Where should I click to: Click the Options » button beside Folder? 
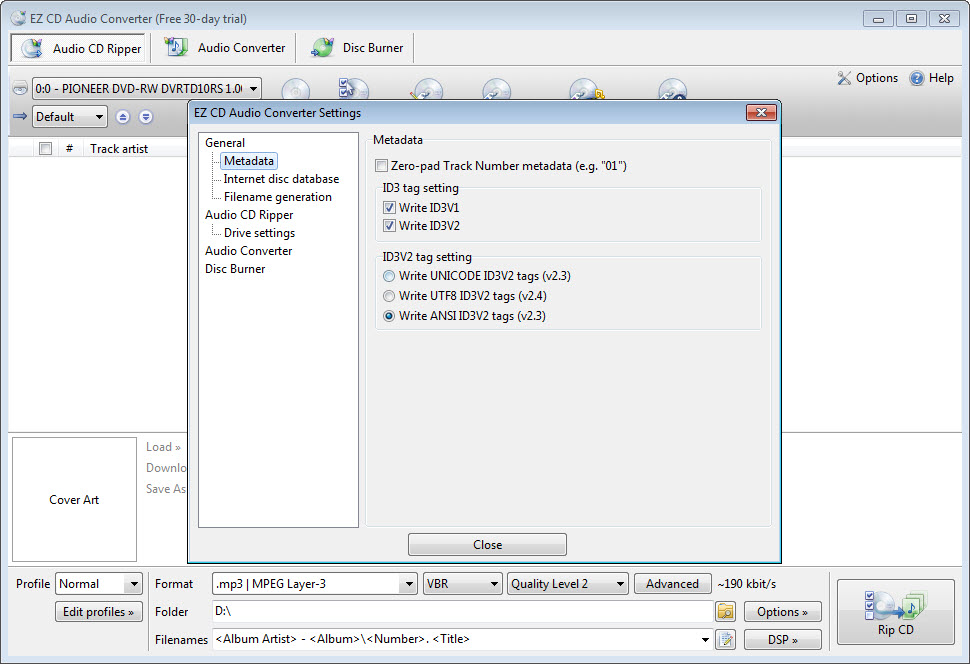pyautogui.click(x=782, y=611)
